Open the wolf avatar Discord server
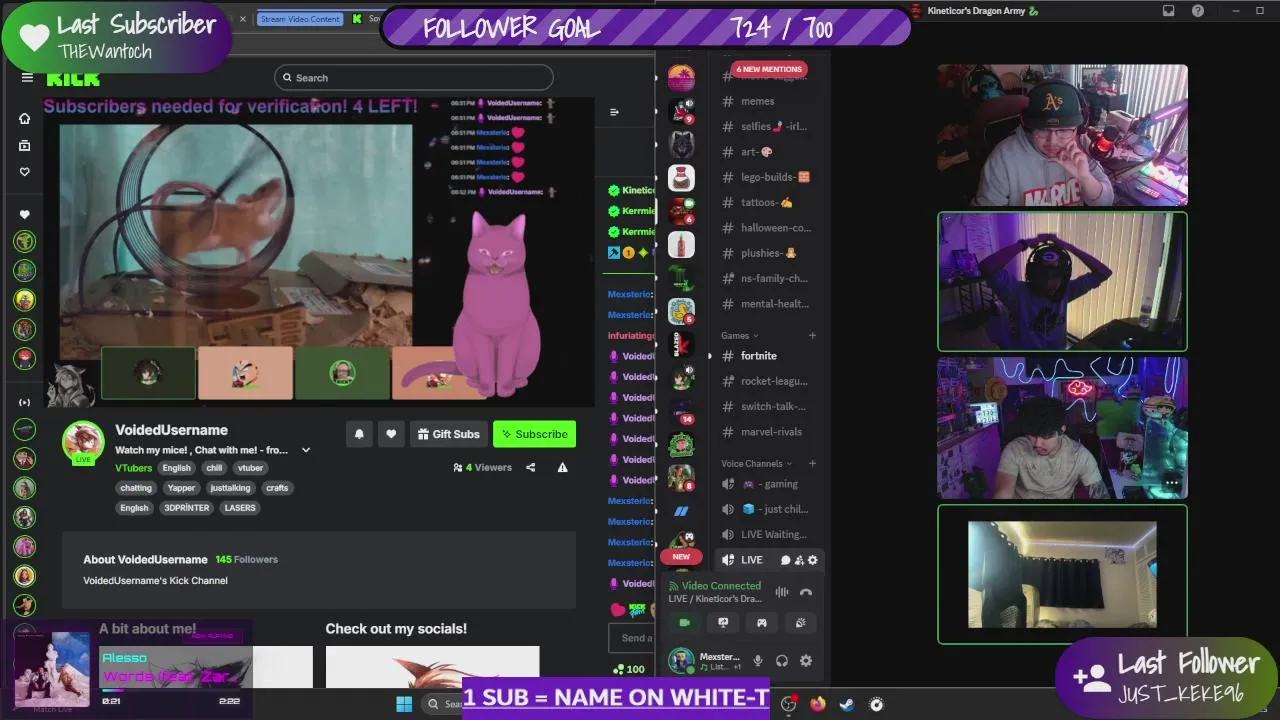This screenshot has height=720, width=1280. [x=681, y=145]
